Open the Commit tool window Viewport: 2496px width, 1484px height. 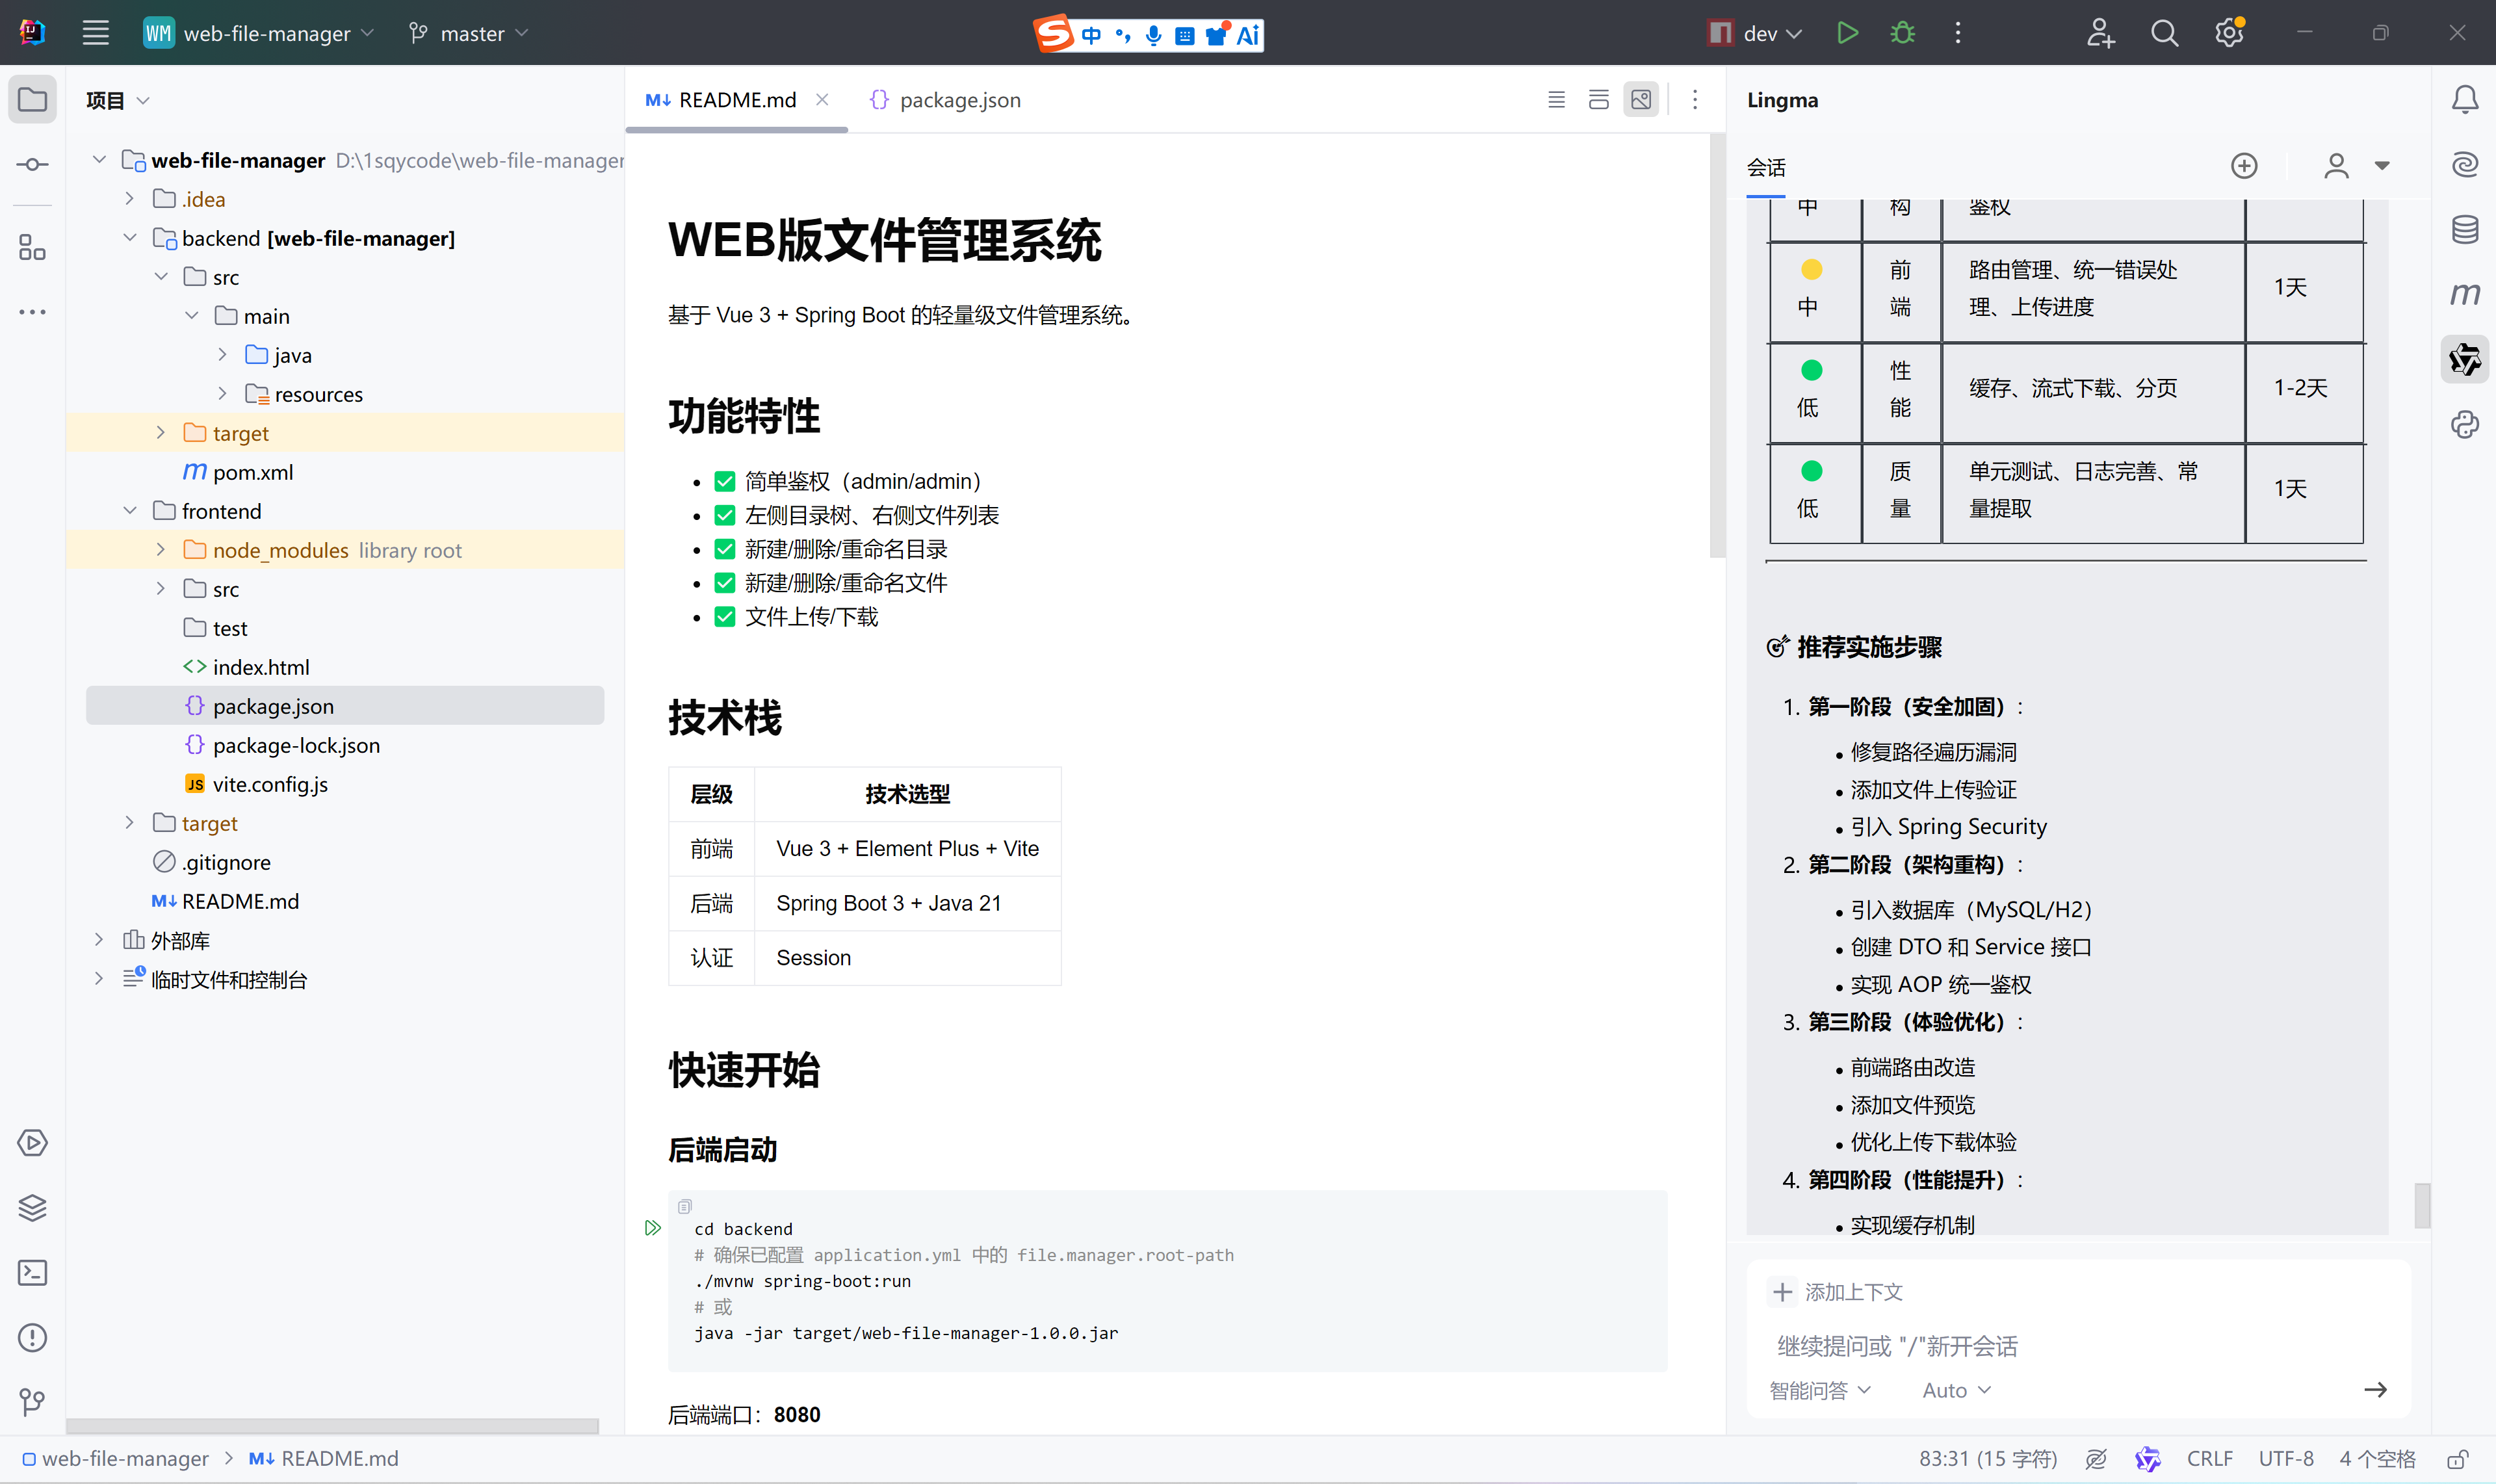click(x=32, y=164)
